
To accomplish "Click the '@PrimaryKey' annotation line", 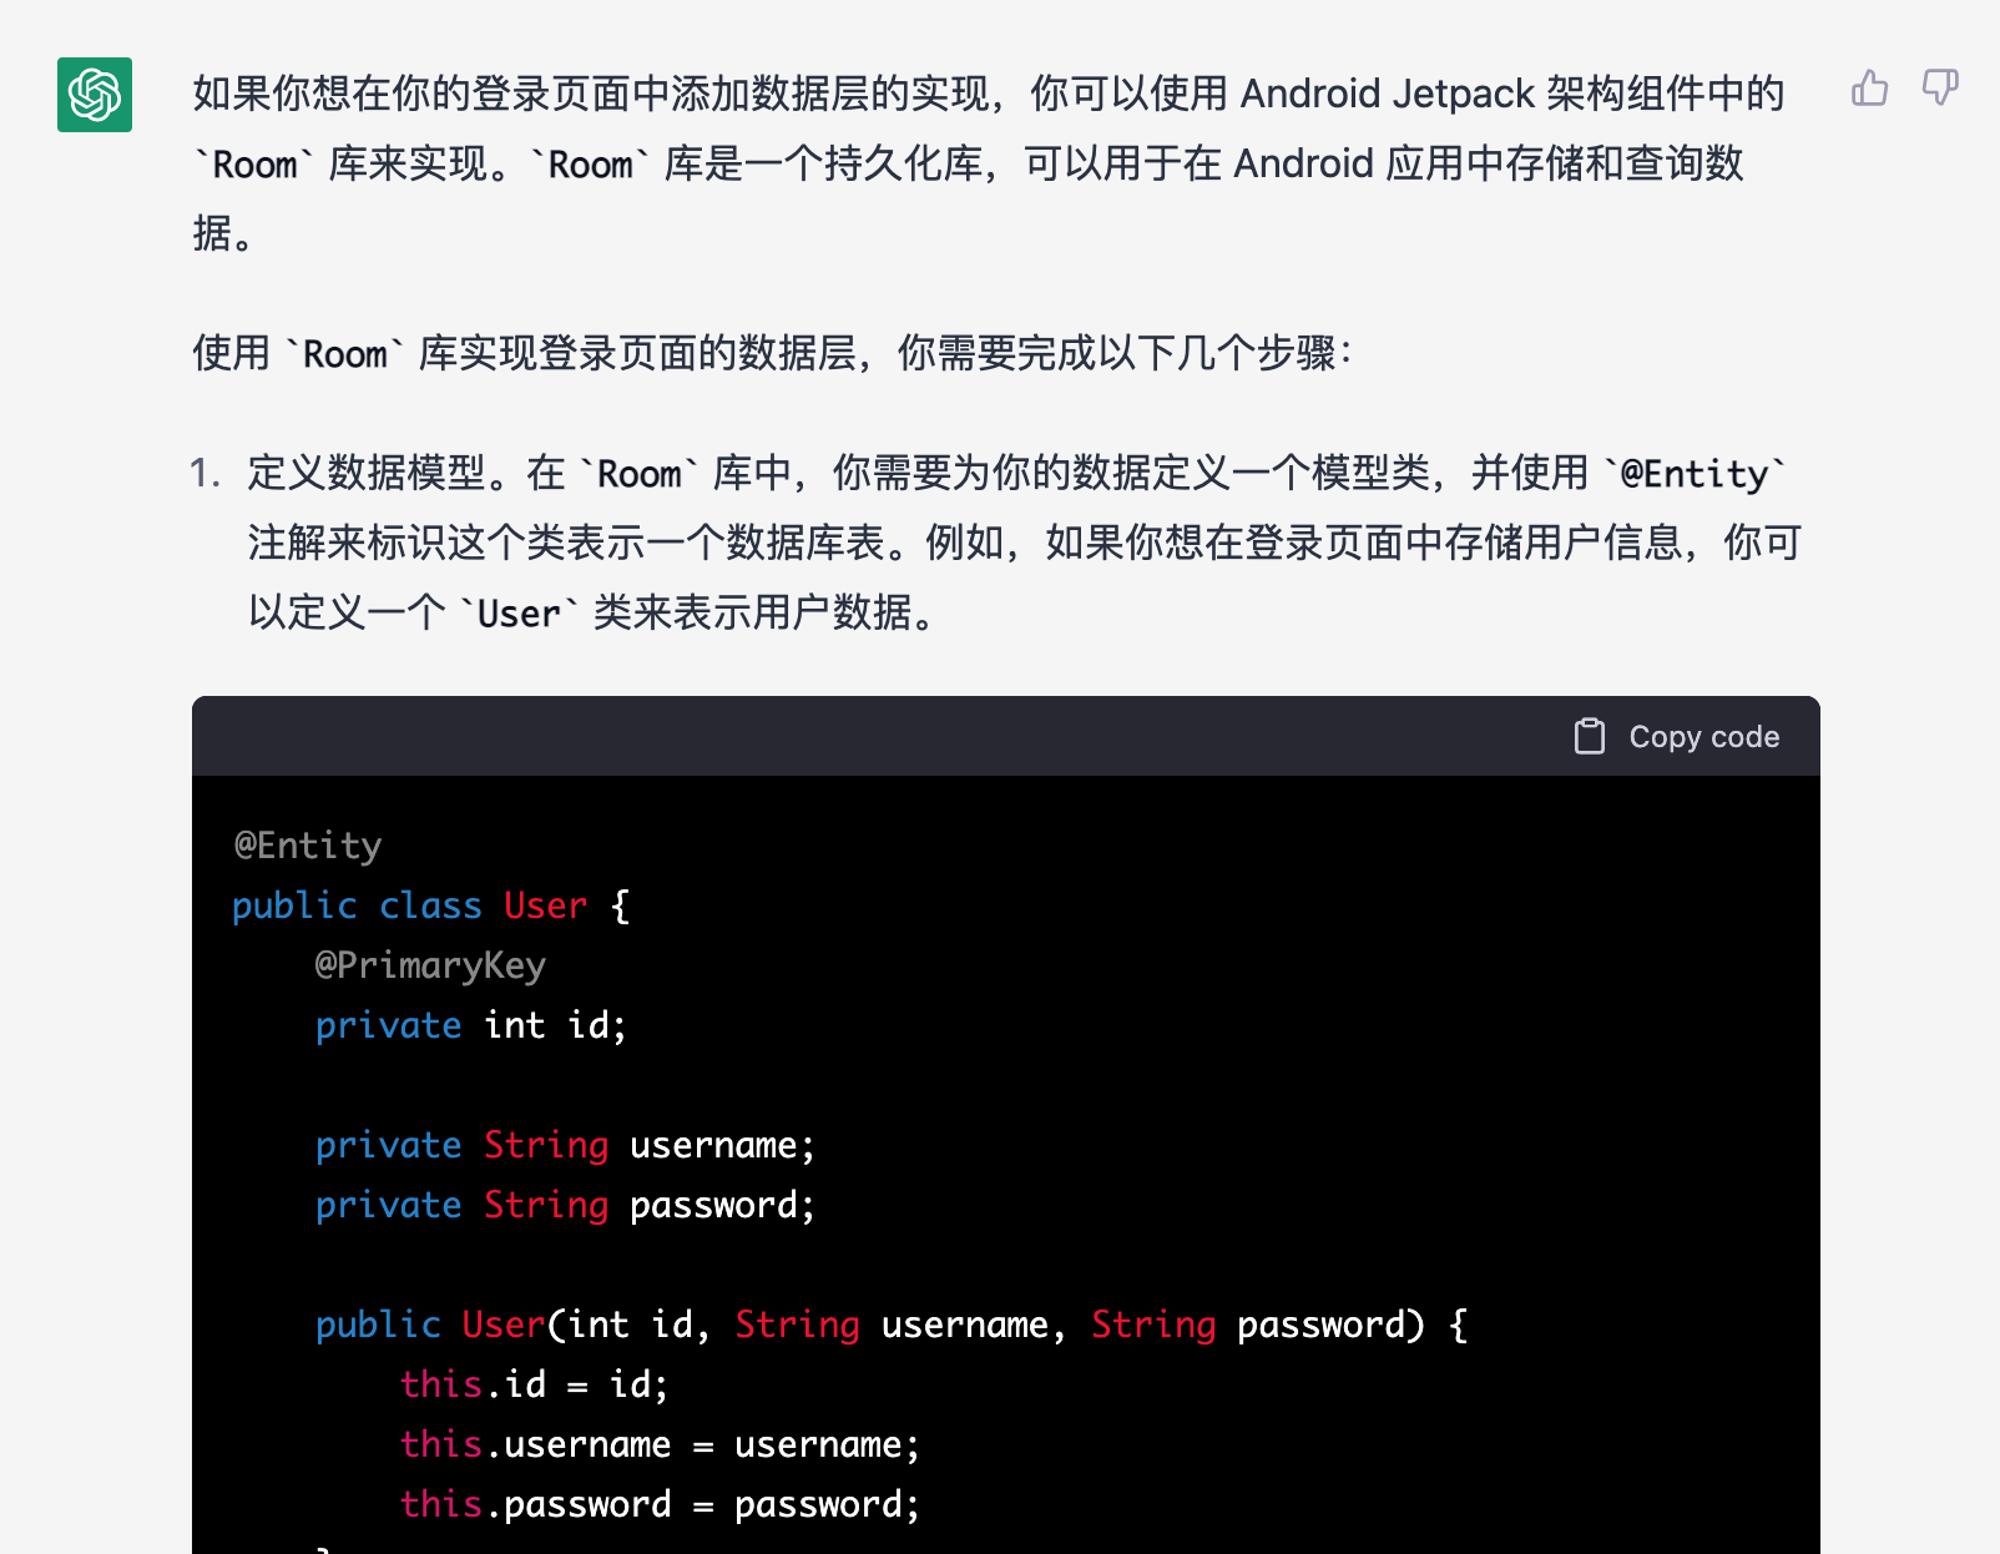I will 431,966.
